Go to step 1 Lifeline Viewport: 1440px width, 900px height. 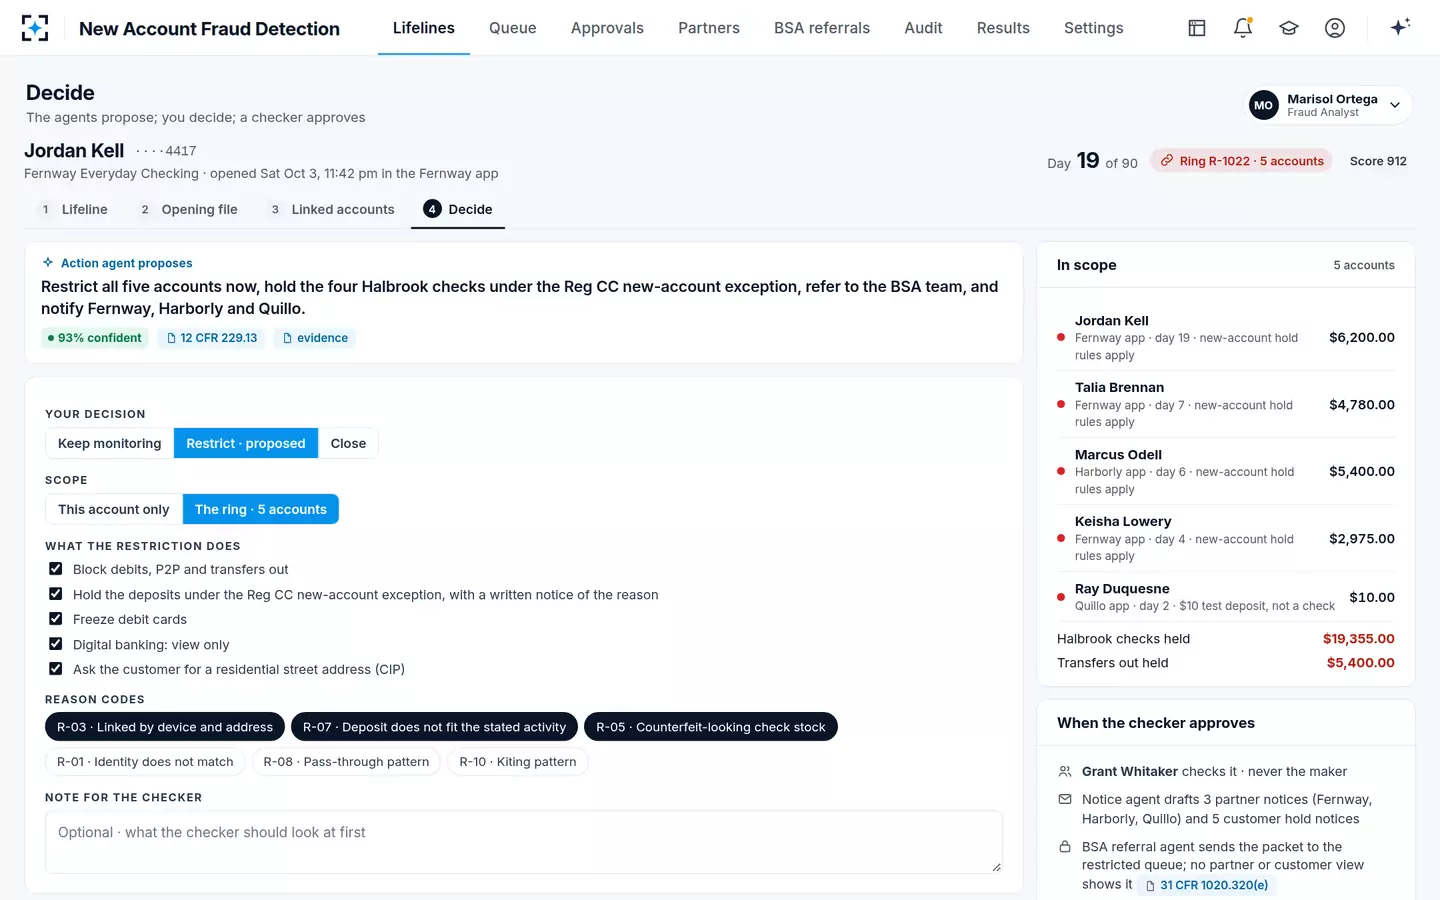click(74, 209)
